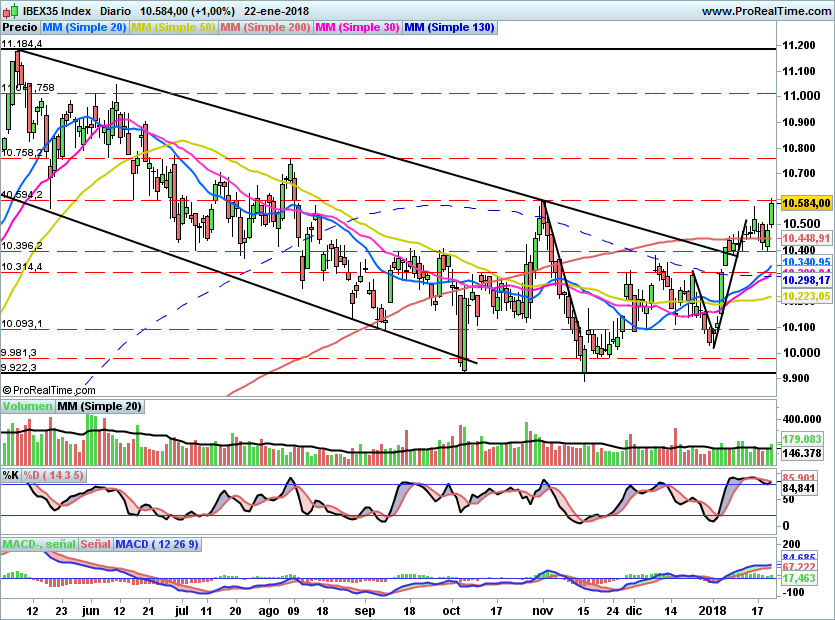
Task: Click the 2018 marker on time axis
Action: pos(712,608)
